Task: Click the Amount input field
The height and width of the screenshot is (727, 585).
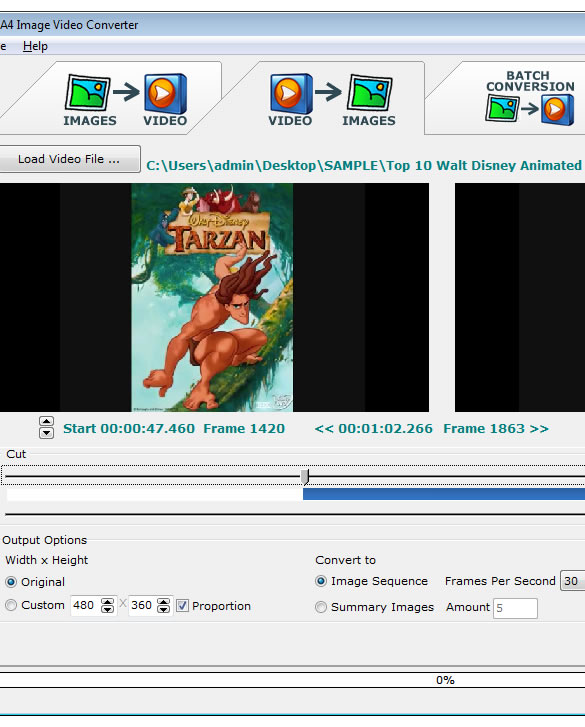Action: [x=515, y=608]
